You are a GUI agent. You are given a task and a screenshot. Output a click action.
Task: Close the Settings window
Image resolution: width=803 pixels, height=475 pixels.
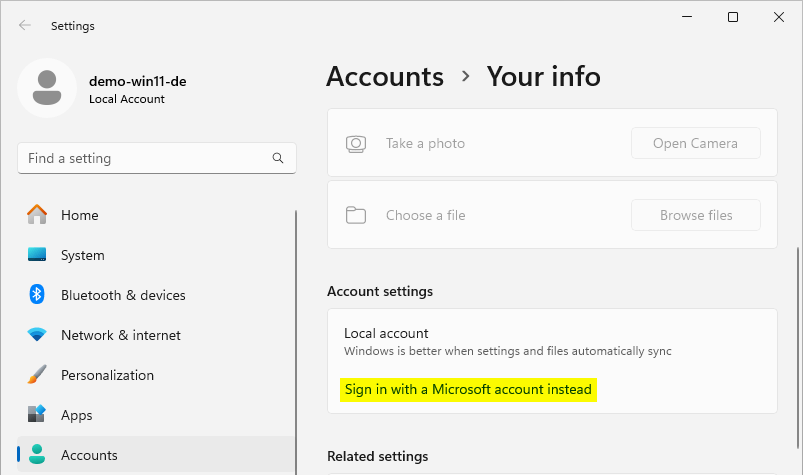[x=778, y=17]
